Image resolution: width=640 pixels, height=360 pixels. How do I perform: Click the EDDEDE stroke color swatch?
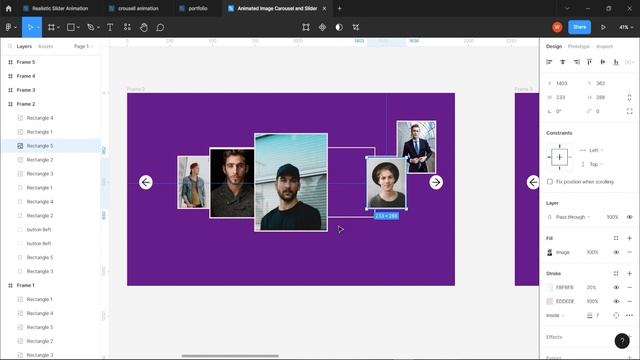[x=550, y=301]
